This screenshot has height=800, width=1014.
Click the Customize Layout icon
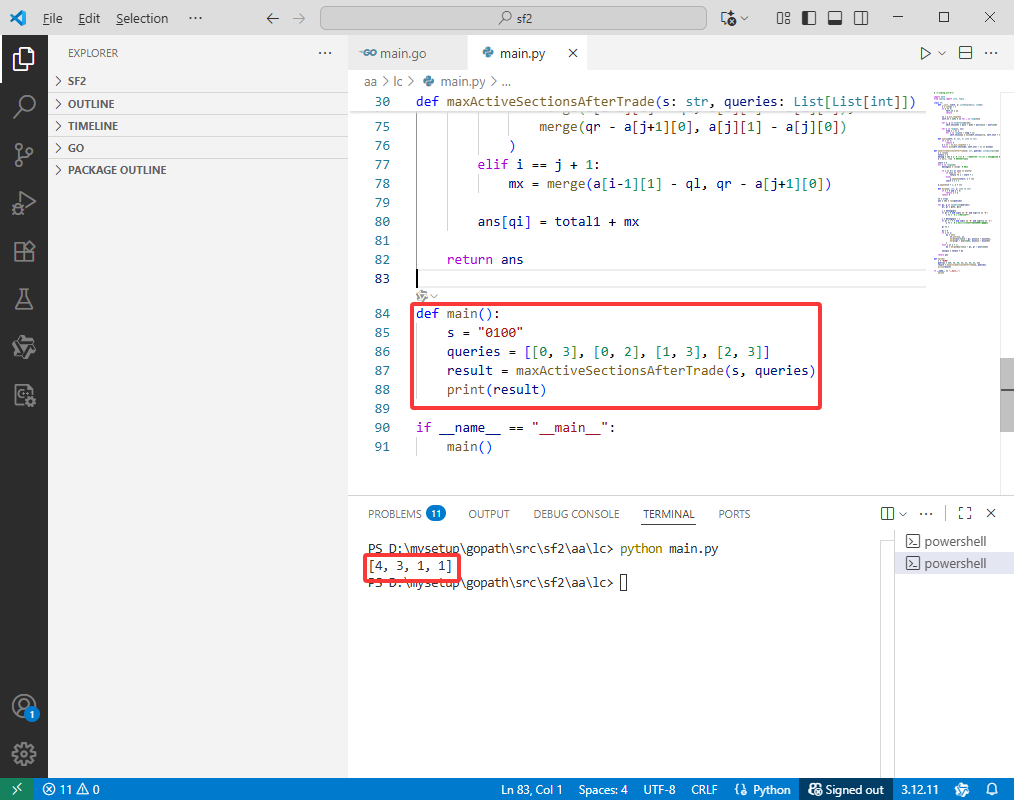pos(783,18)
